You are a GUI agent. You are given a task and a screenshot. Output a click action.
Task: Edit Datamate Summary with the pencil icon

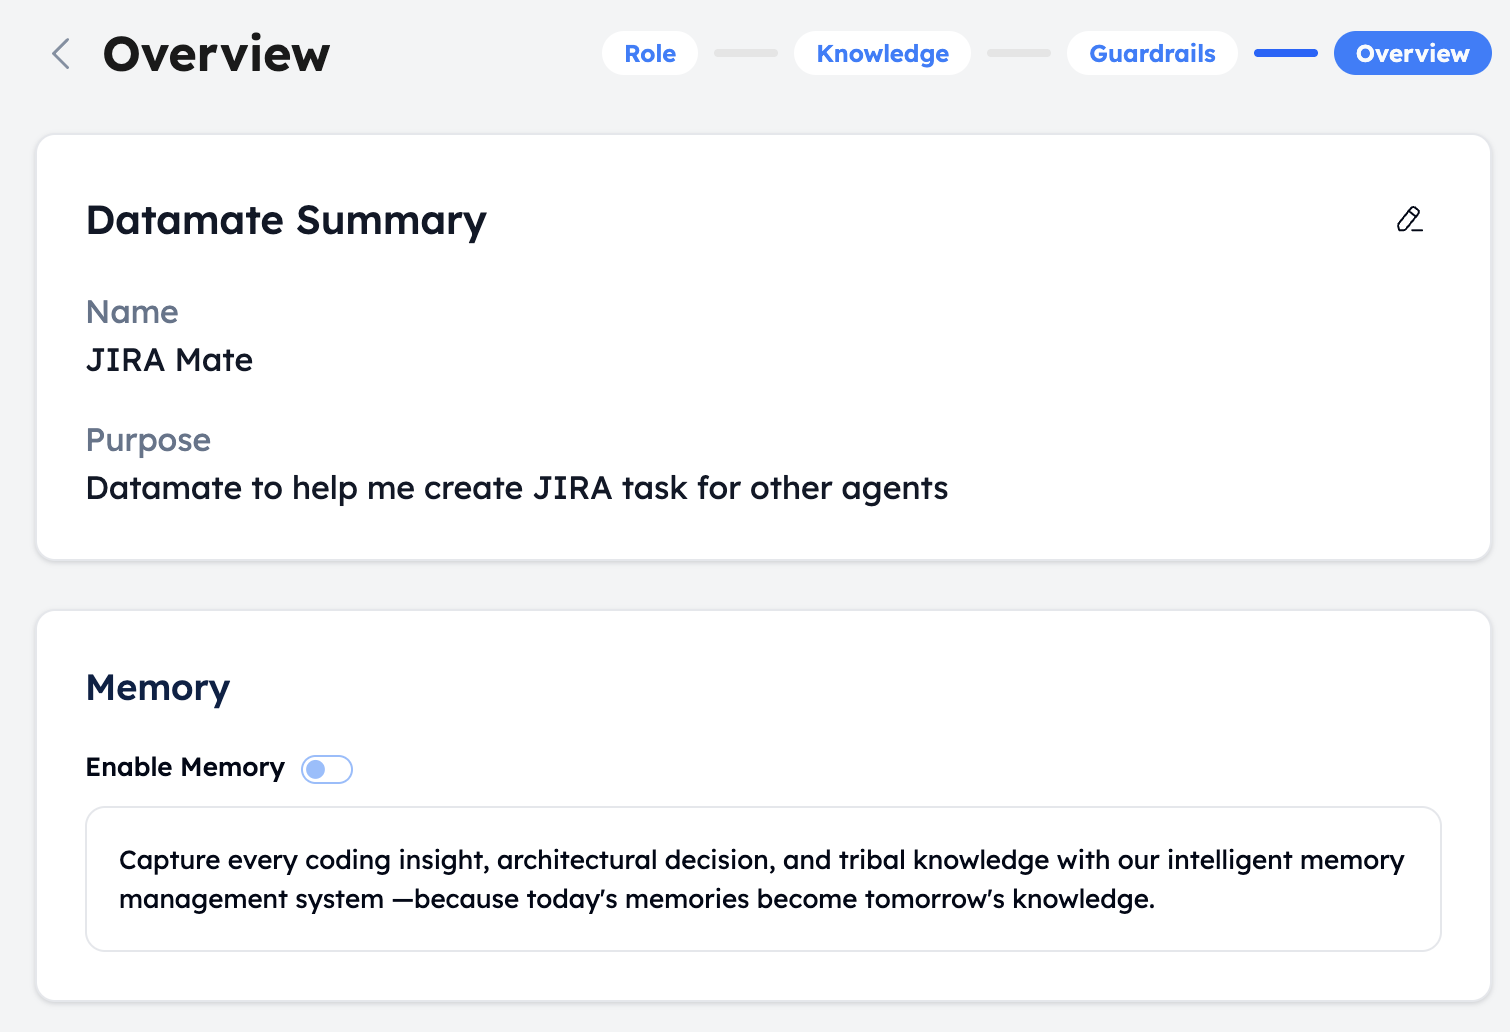click(1409, 219)
